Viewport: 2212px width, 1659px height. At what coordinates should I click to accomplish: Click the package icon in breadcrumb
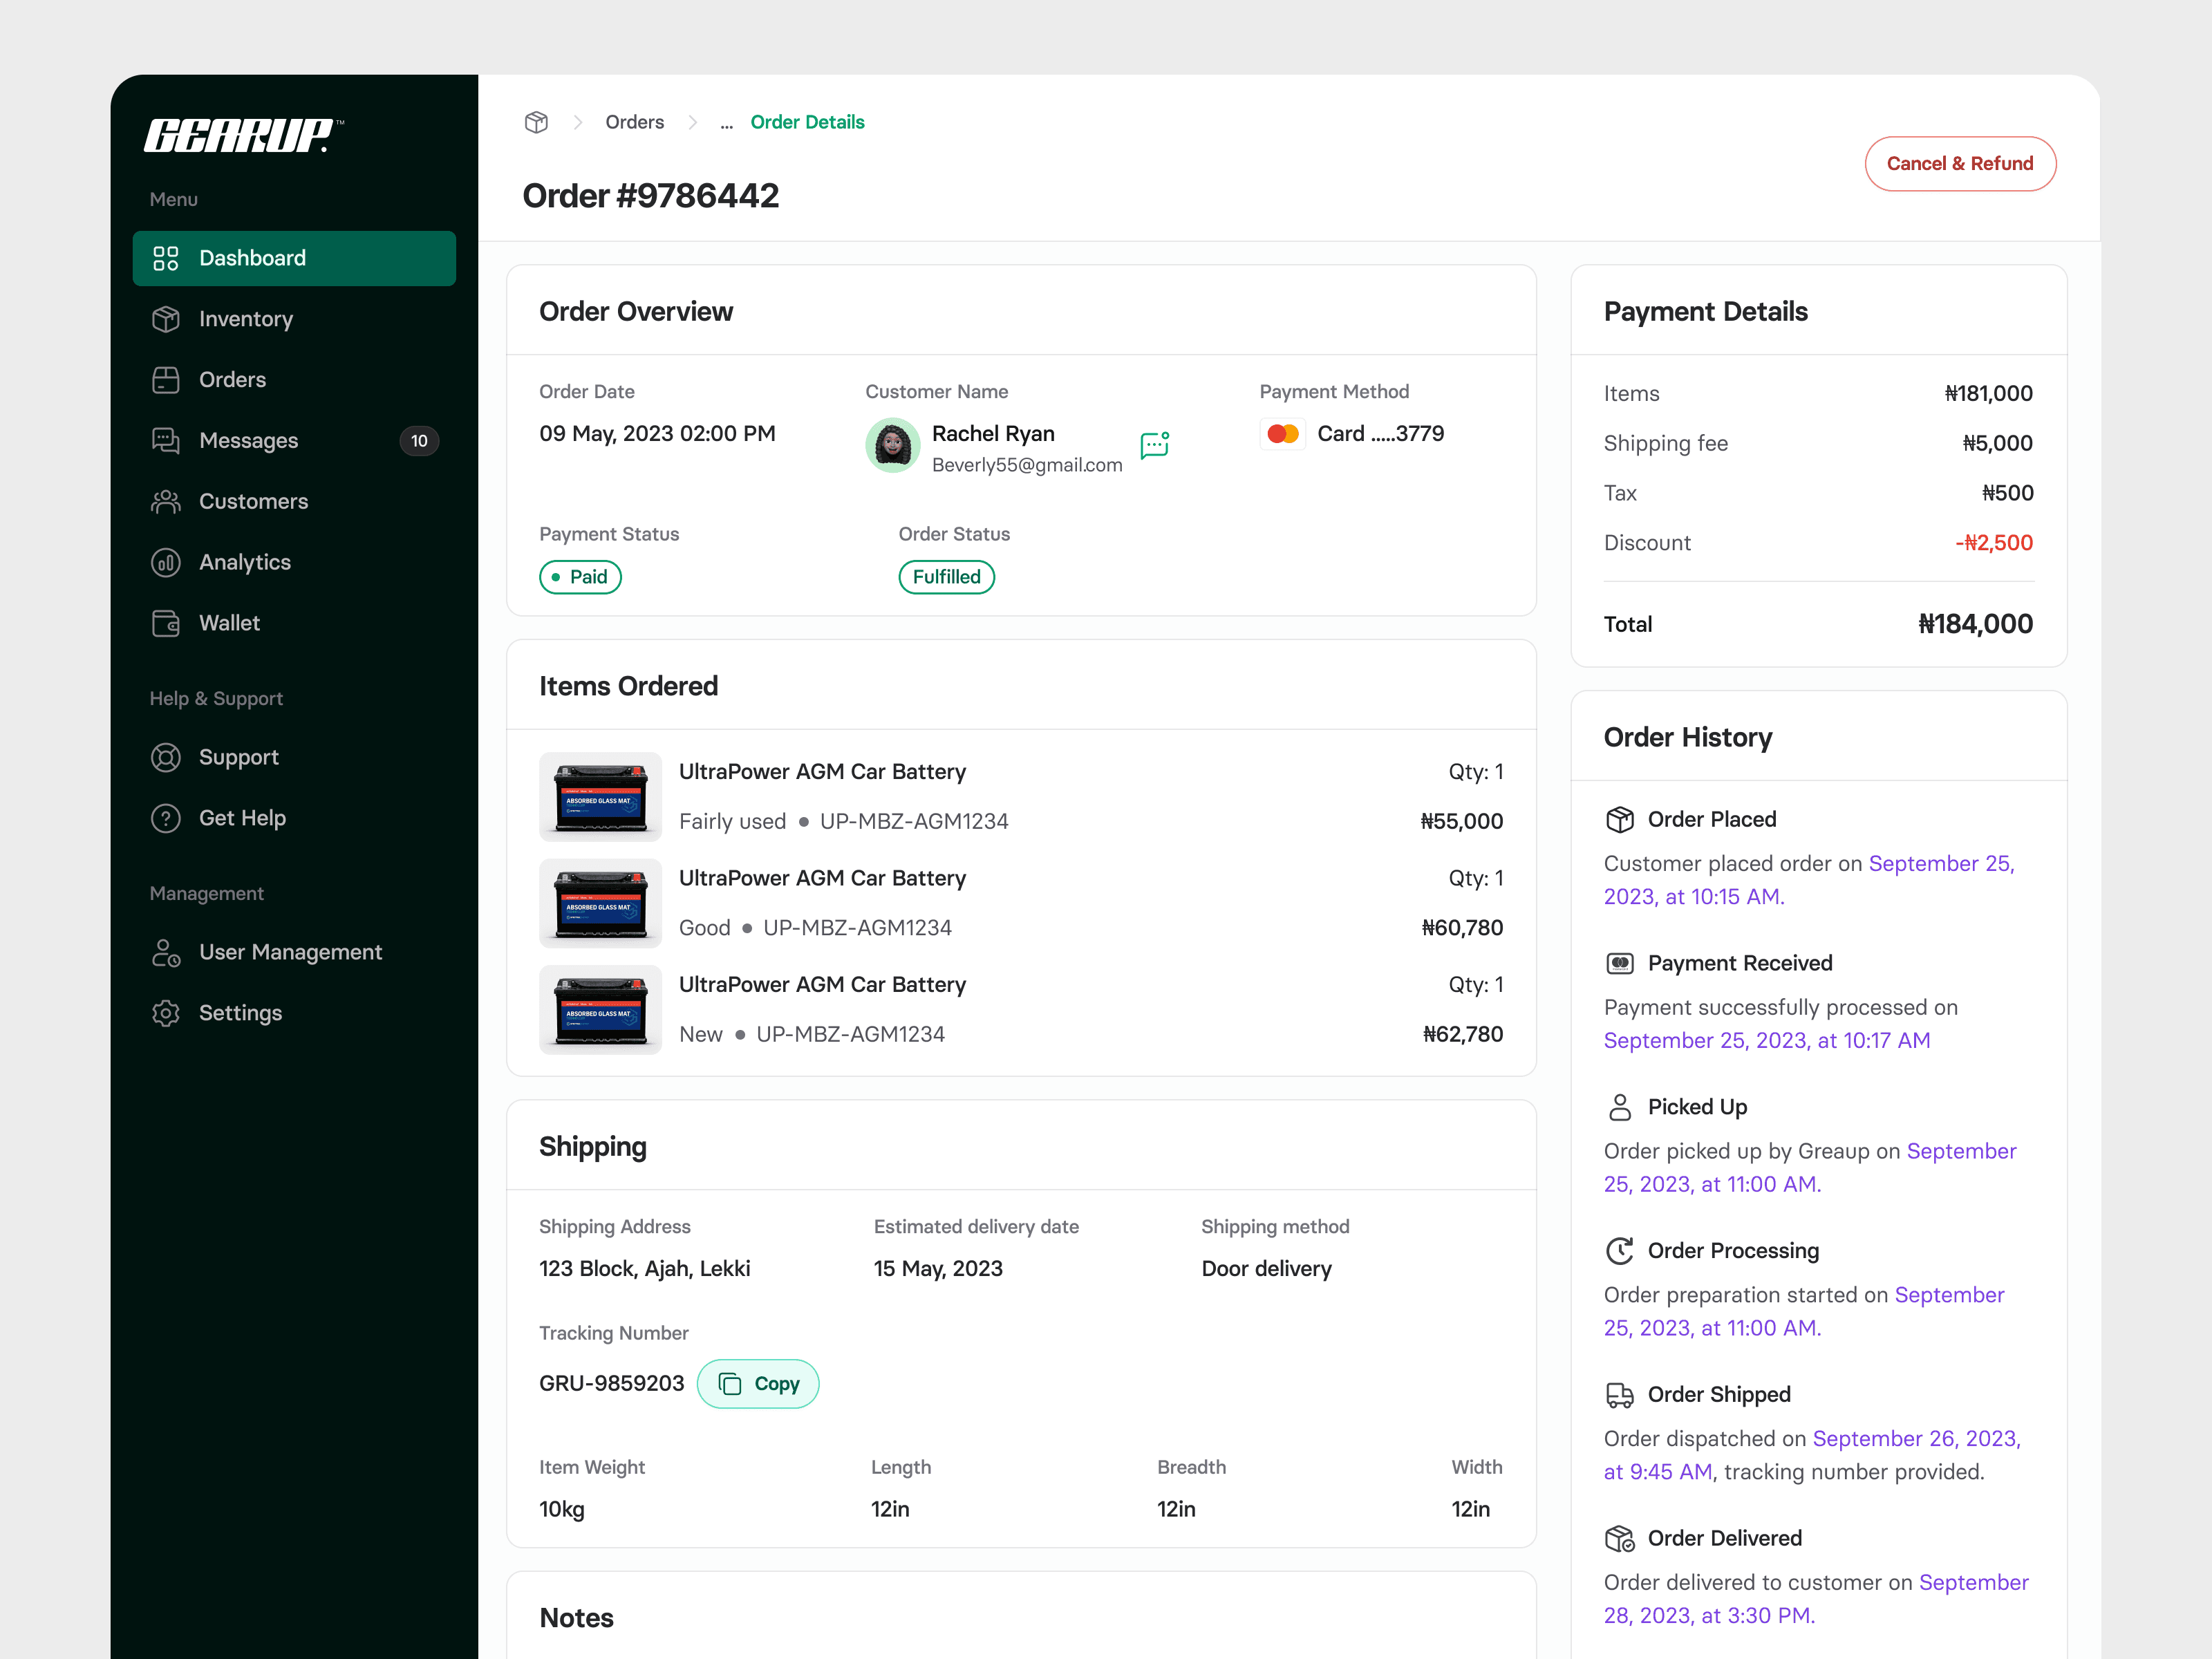click(x=536, y=122)
